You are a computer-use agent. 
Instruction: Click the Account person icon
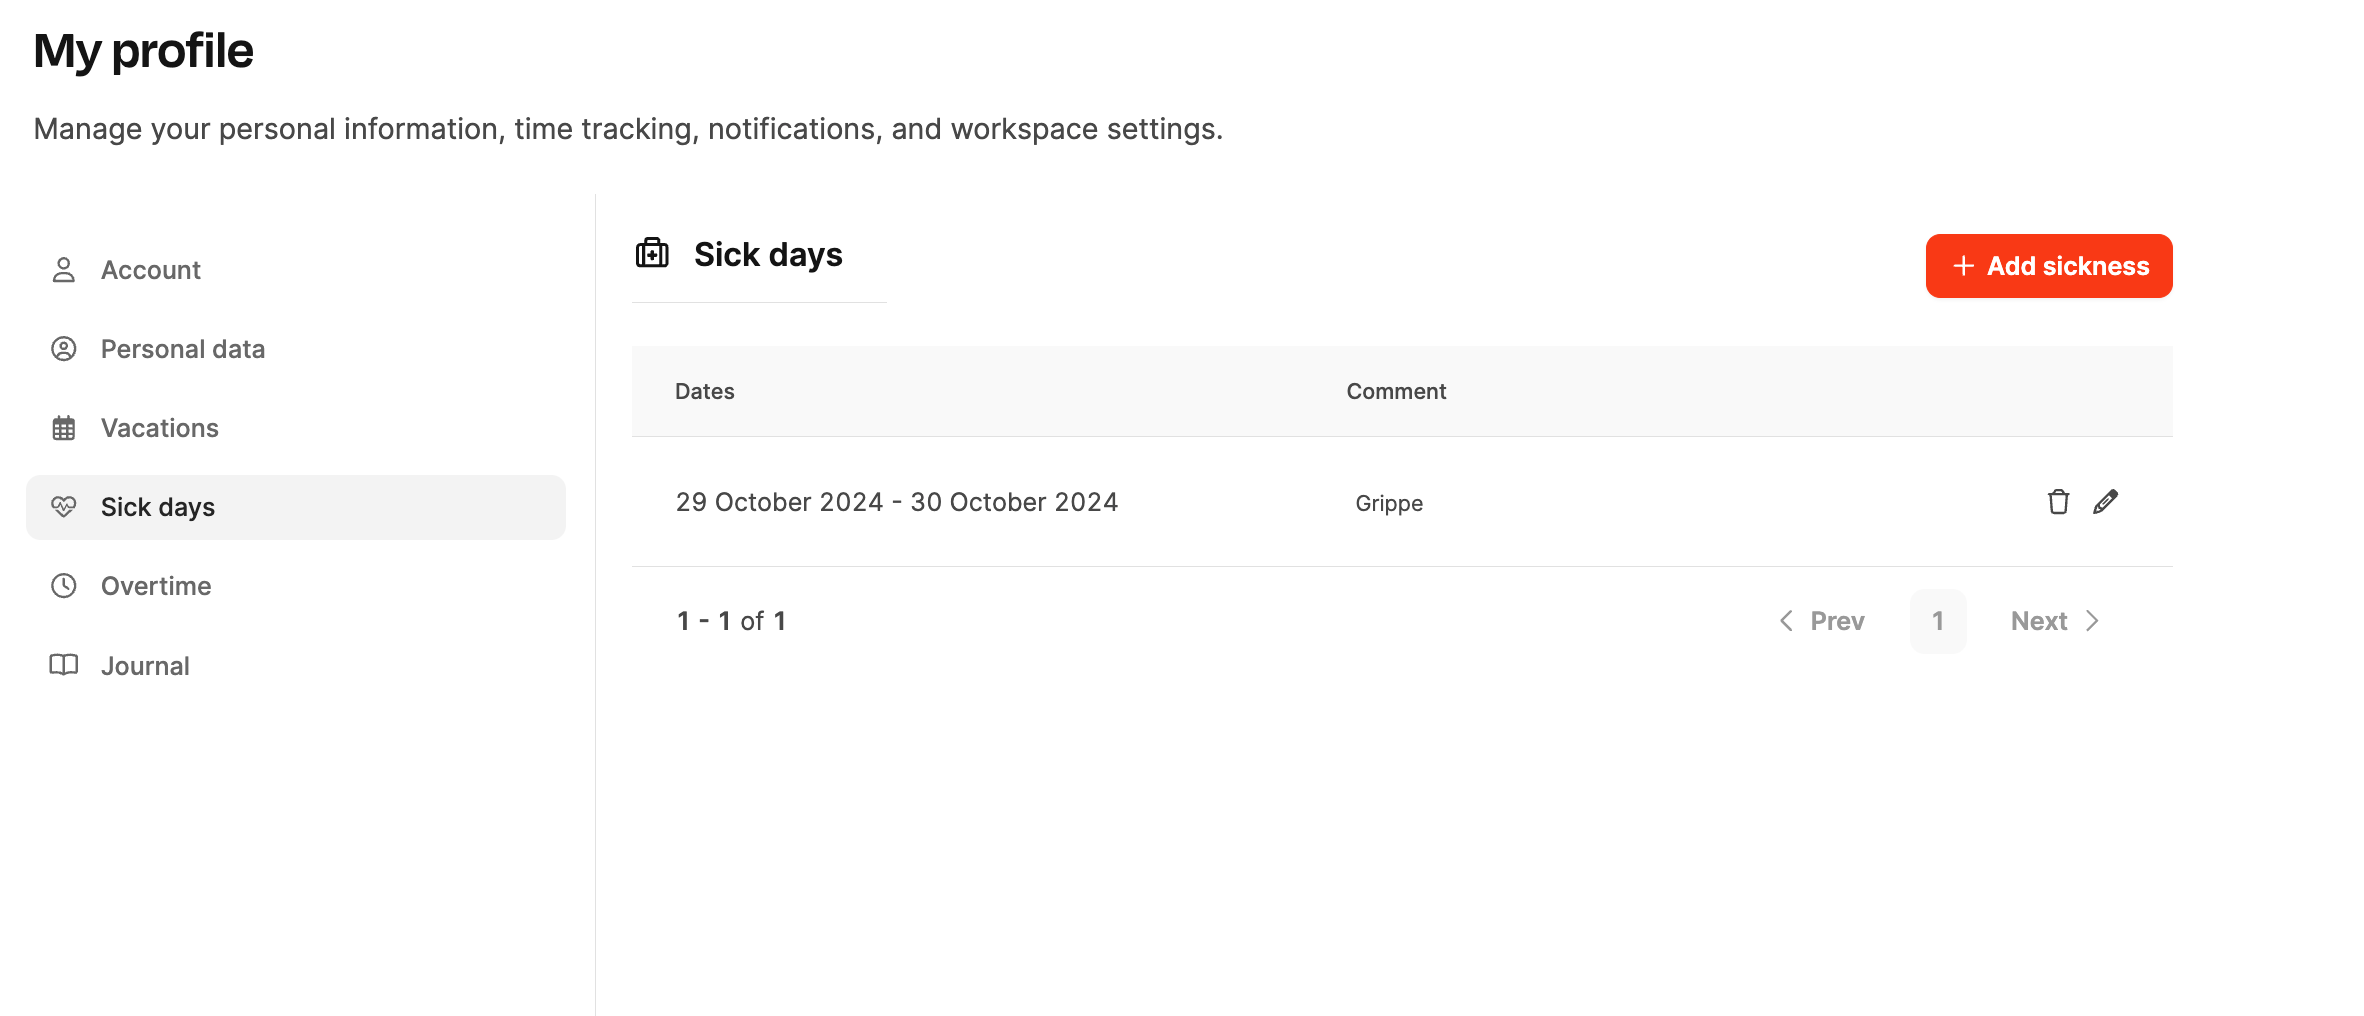point(64,270)
